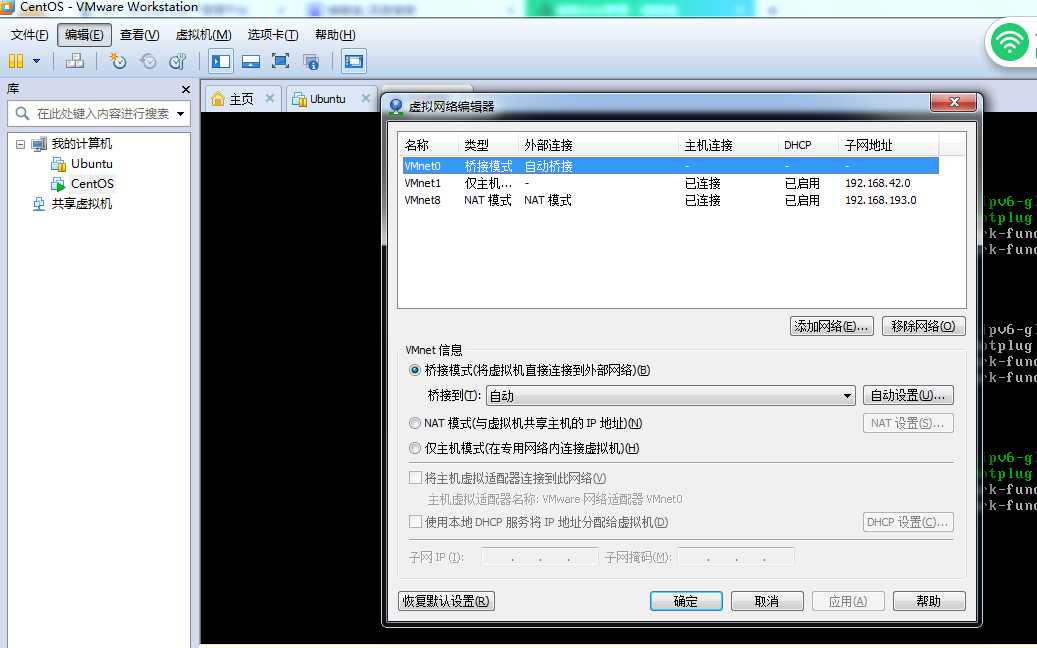Click the home icon on 主页 tab

[218, 99]
